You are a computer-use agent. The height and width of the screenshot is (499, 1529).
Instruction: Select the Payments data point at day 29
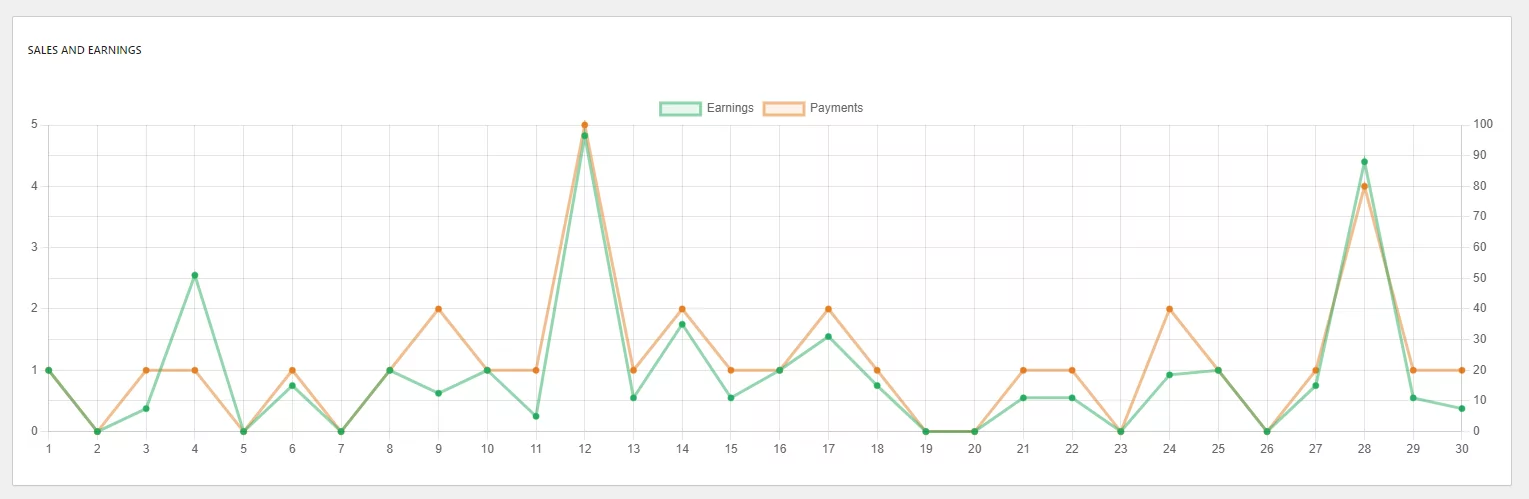click(x=1413, y=370)
